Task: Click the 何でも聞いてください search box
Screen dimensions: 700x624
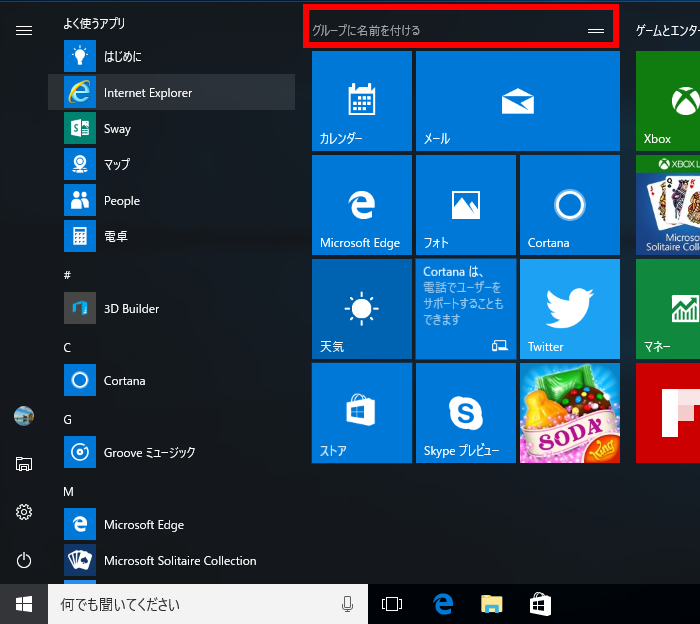Action: click(208, 604)
